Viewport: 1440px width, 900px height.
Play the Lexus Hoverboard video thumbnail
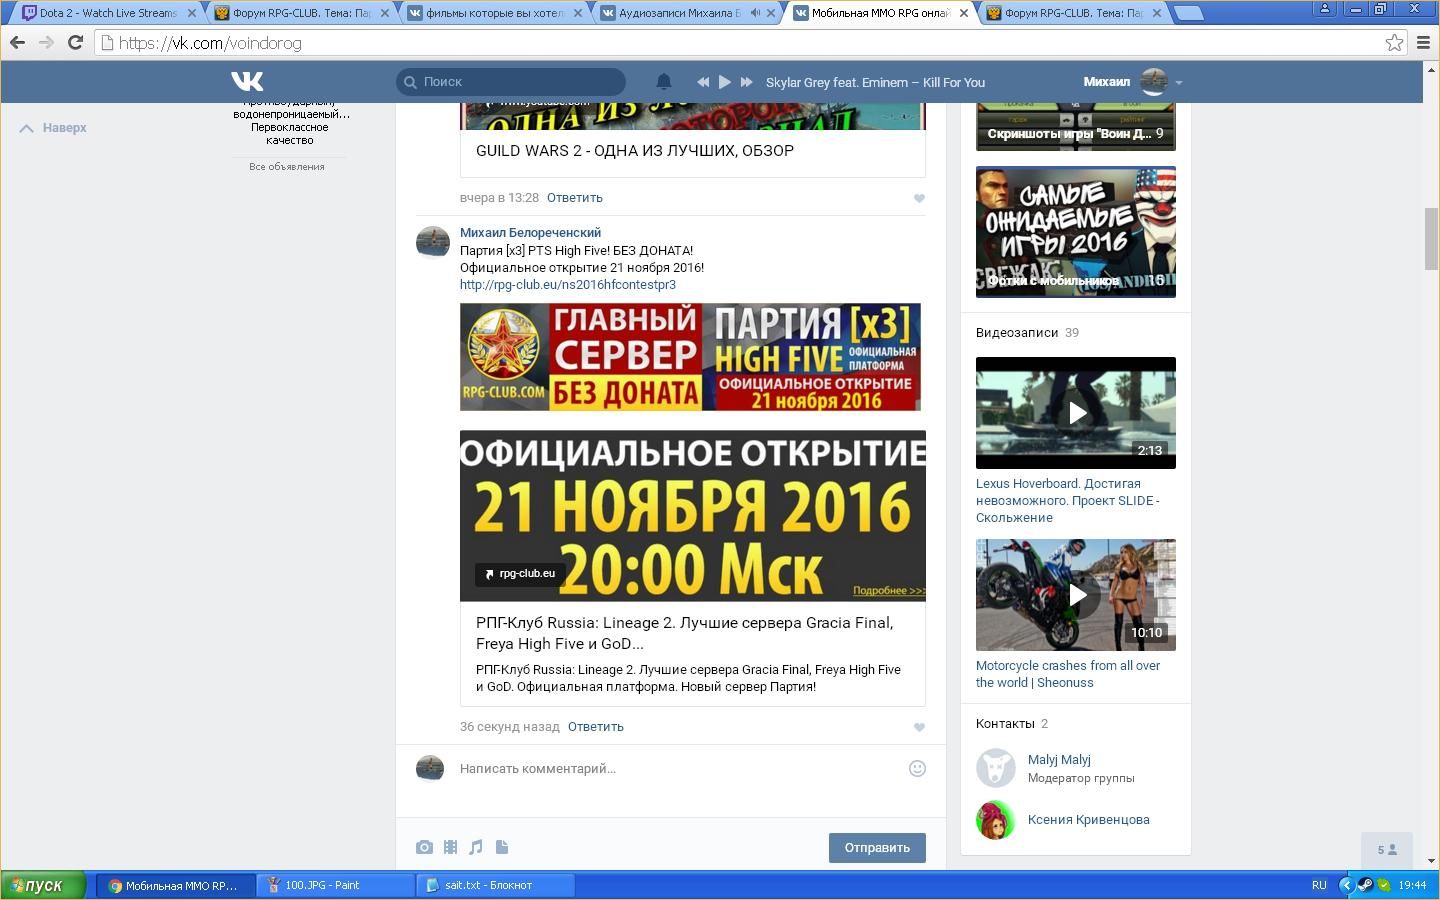click(1076, 413)
